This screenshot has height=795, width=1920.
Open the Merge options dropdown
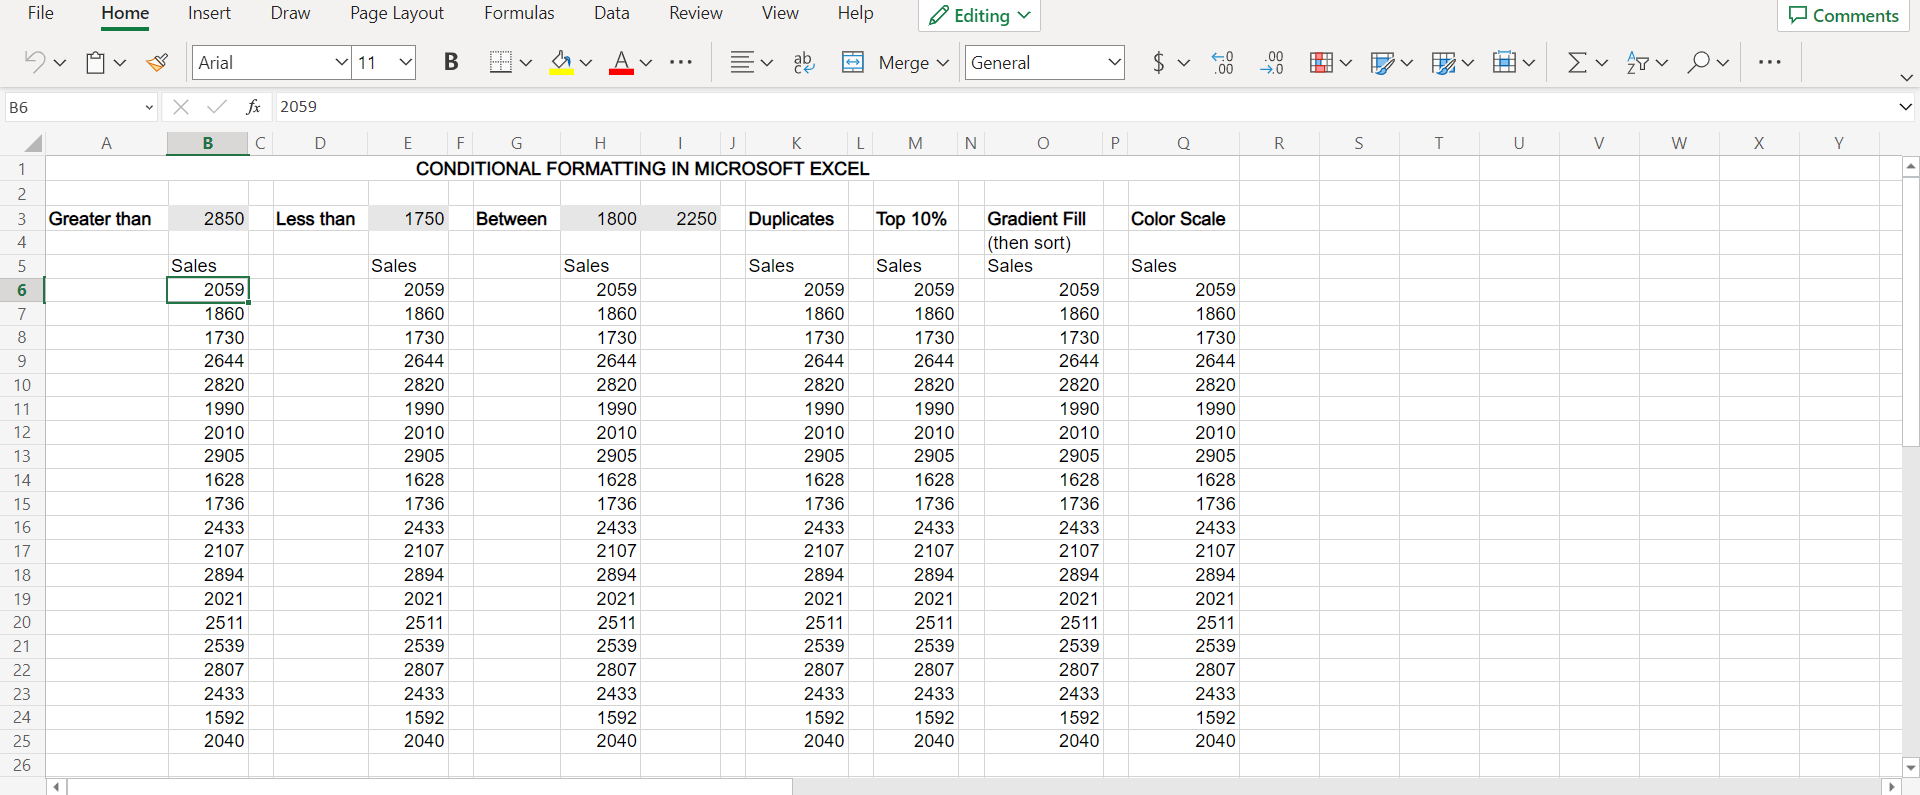click(x=942, y=63)
